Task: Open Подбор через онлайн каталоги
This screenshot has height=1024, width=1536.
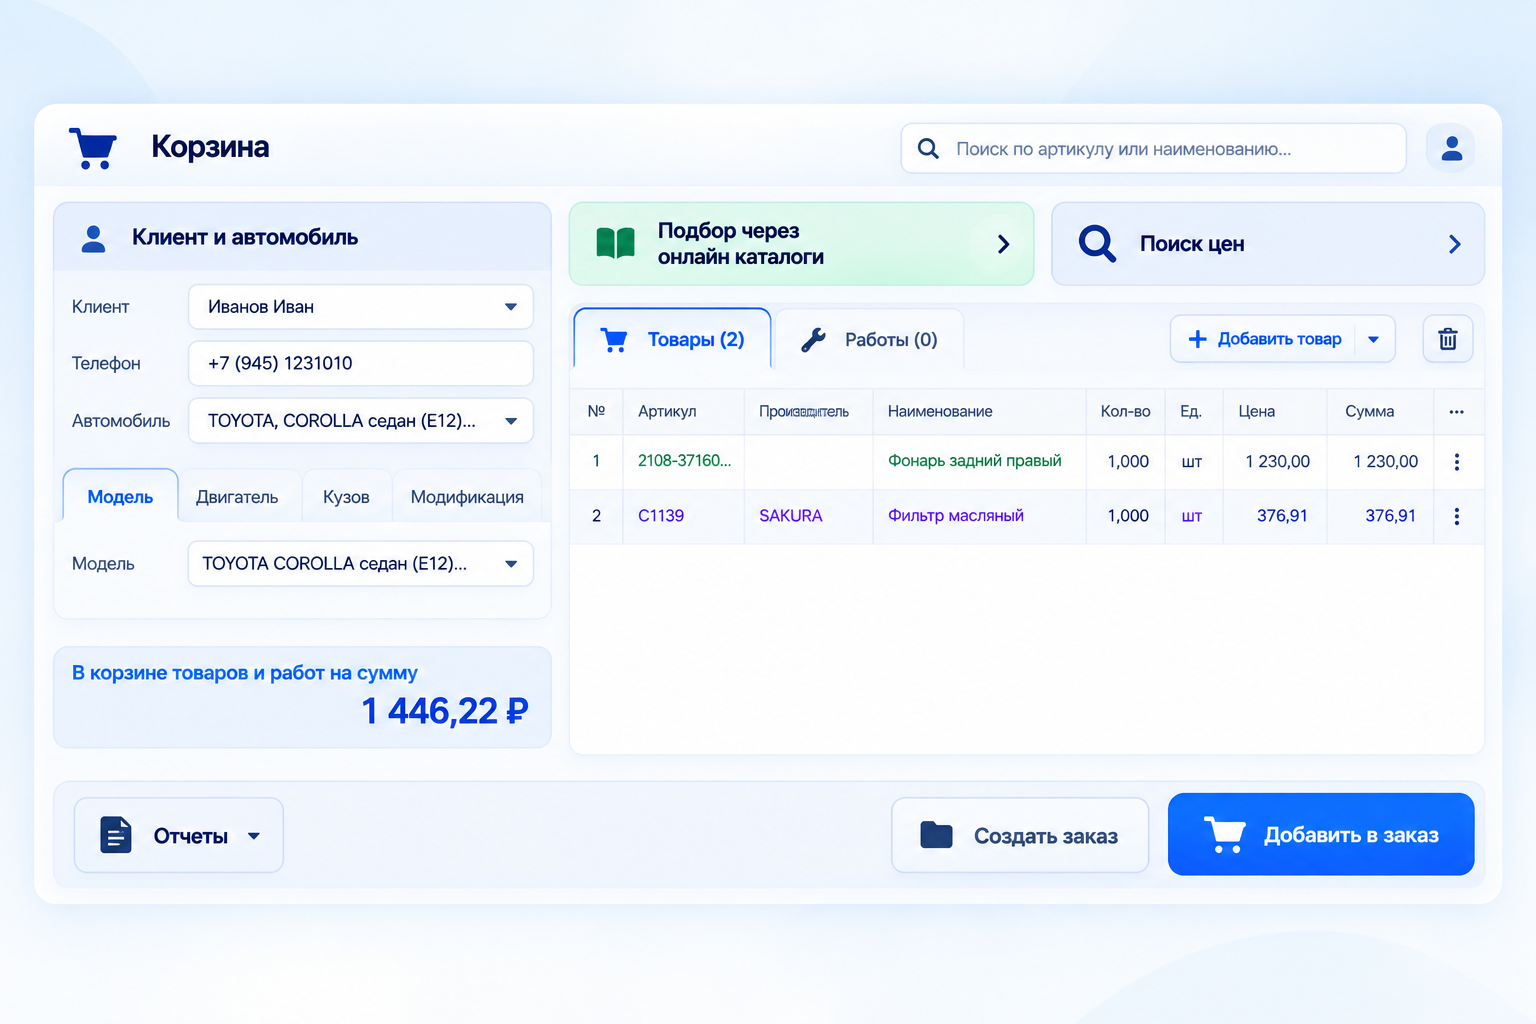Action: [801, 244]
